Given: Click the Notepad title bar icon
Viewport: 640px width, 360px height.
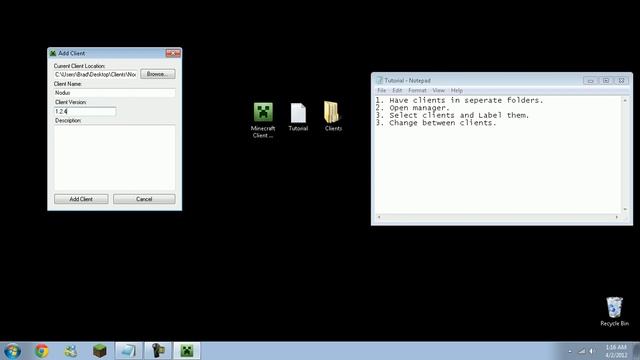Looking at the screenshot, I should (379, 80).
